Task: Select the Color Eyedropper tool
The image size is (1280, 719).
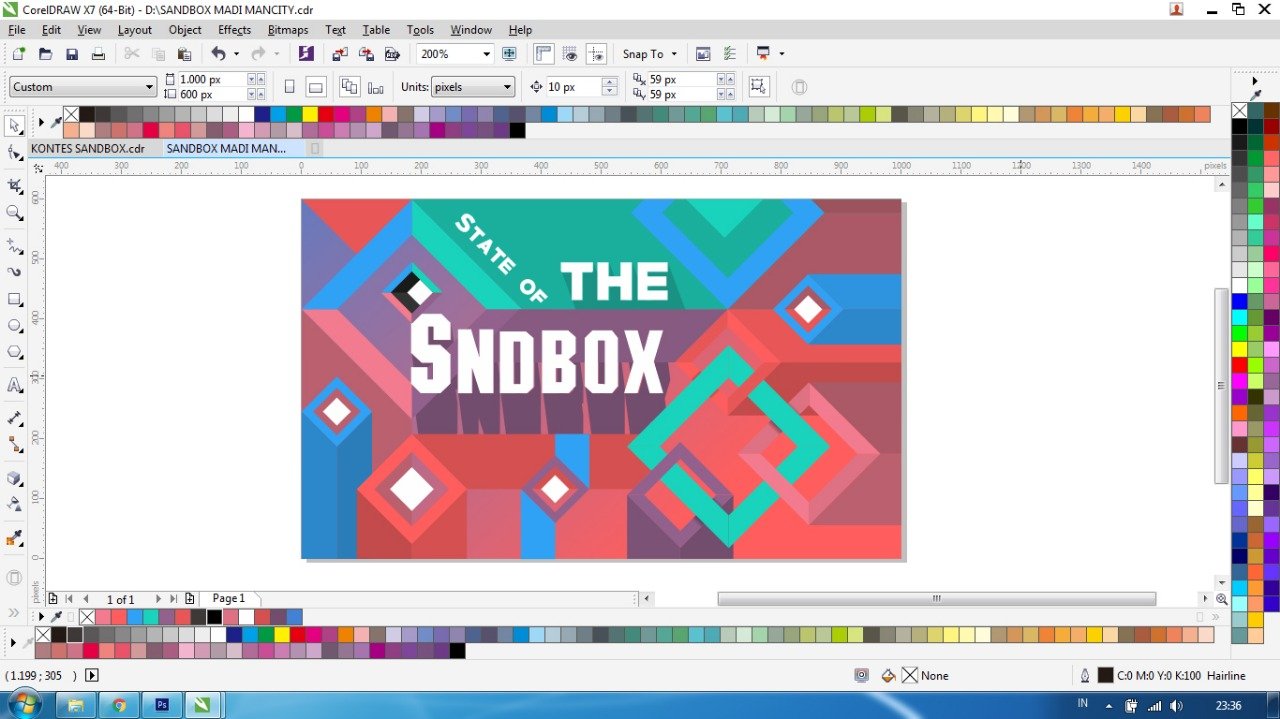Action: pyautogui.click(x=14, y=538)
